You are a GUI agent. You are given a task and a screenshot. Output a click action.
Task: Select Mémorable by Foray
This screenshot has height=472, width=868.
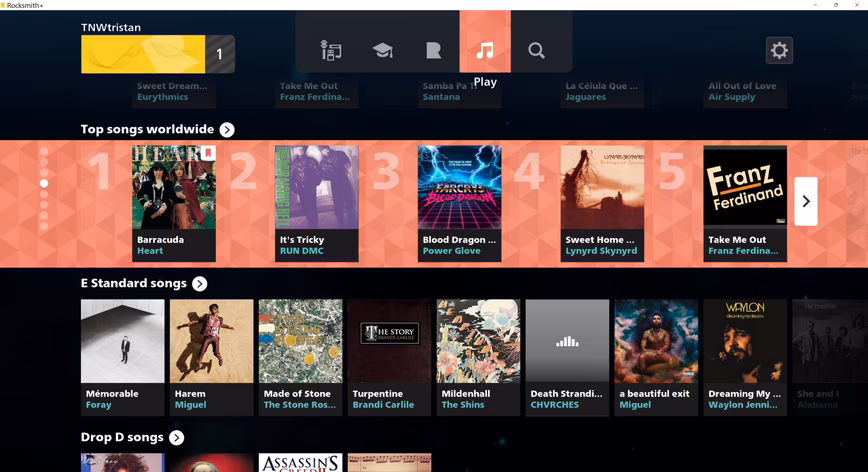click(x=122, y=357)
